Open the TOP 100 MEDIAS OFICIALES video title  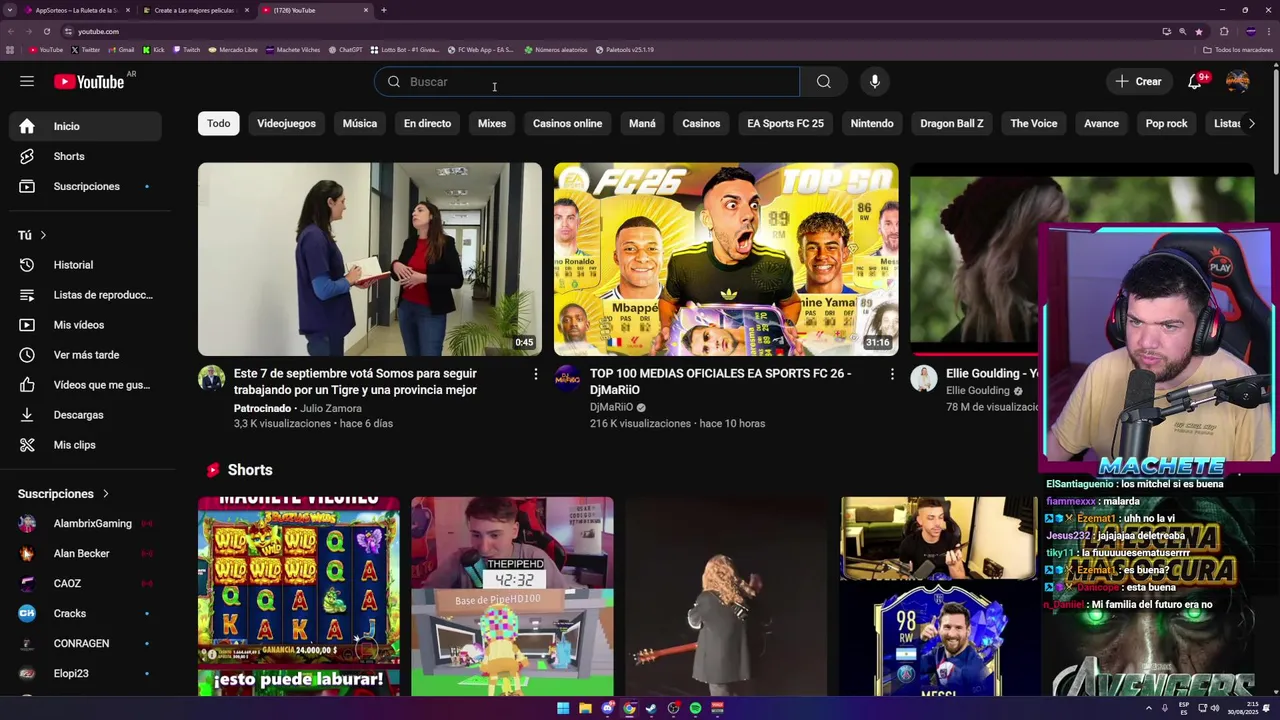point(720,382)
